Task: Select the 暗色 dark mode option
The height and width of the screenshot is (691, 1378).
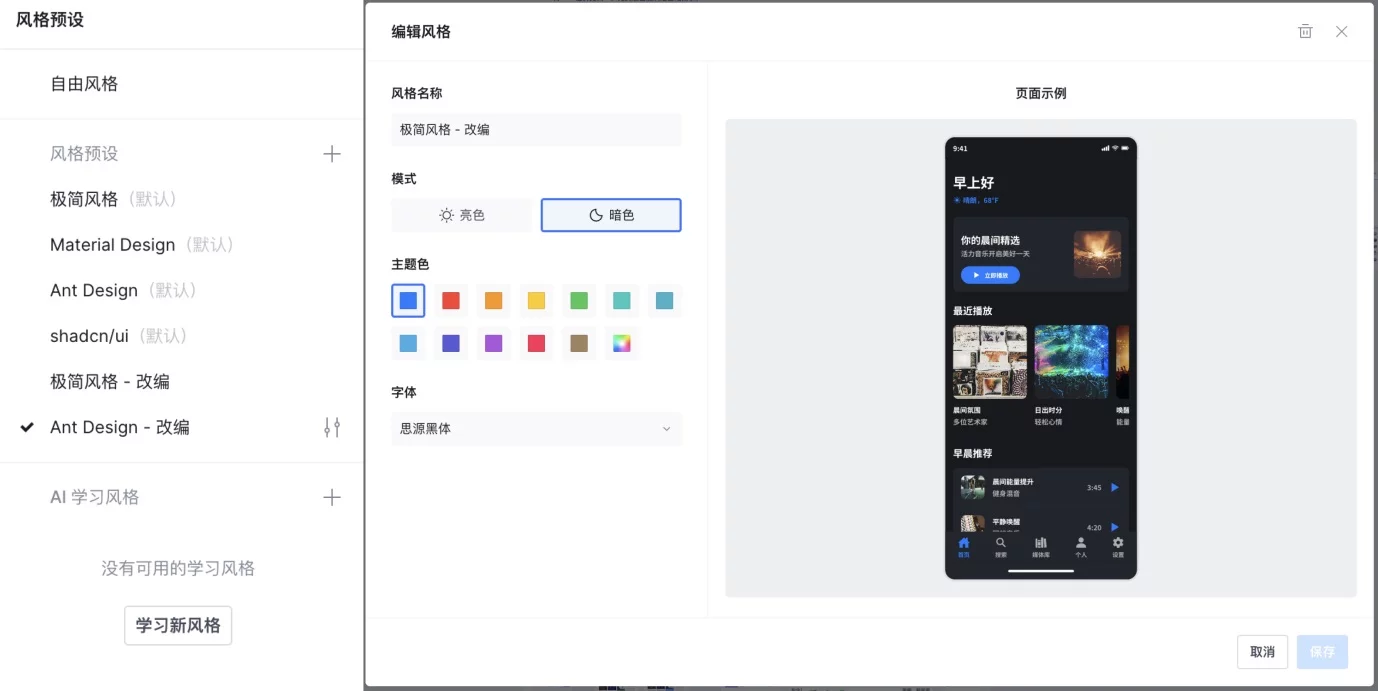Action: 611,214
